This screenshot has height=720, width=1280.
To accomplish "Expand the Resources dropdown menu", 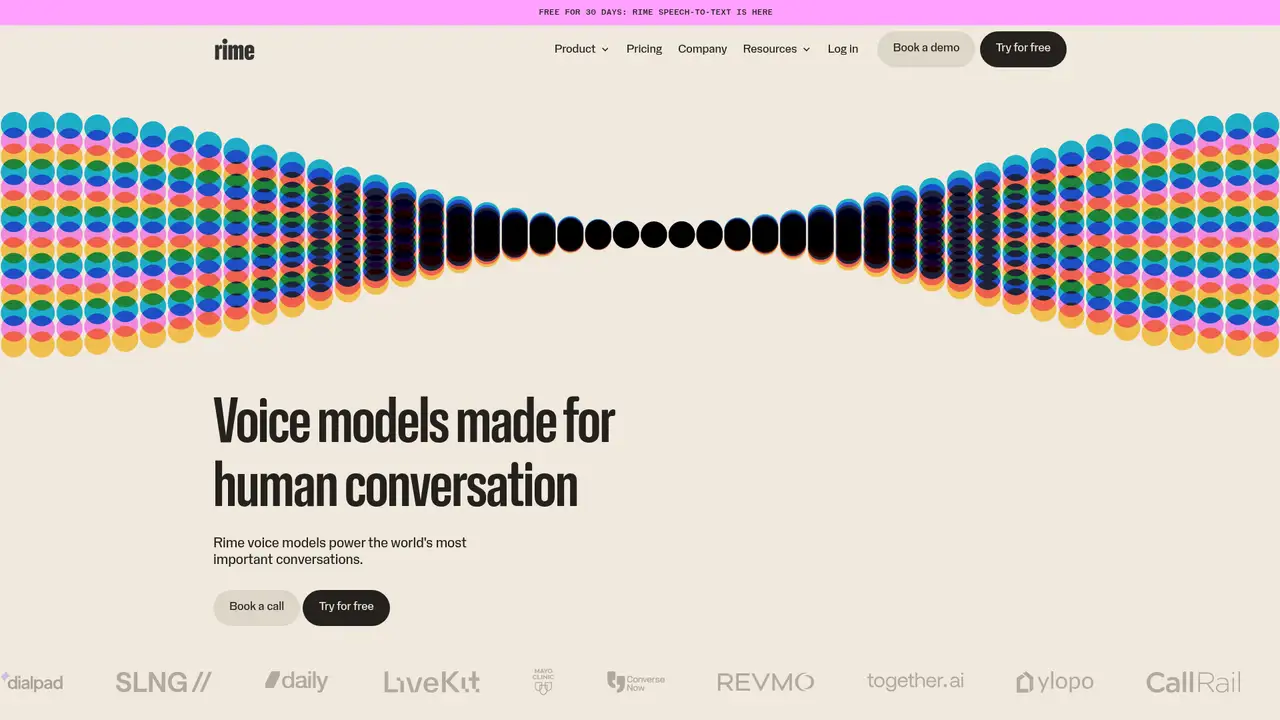I will [x=776, y=49].
